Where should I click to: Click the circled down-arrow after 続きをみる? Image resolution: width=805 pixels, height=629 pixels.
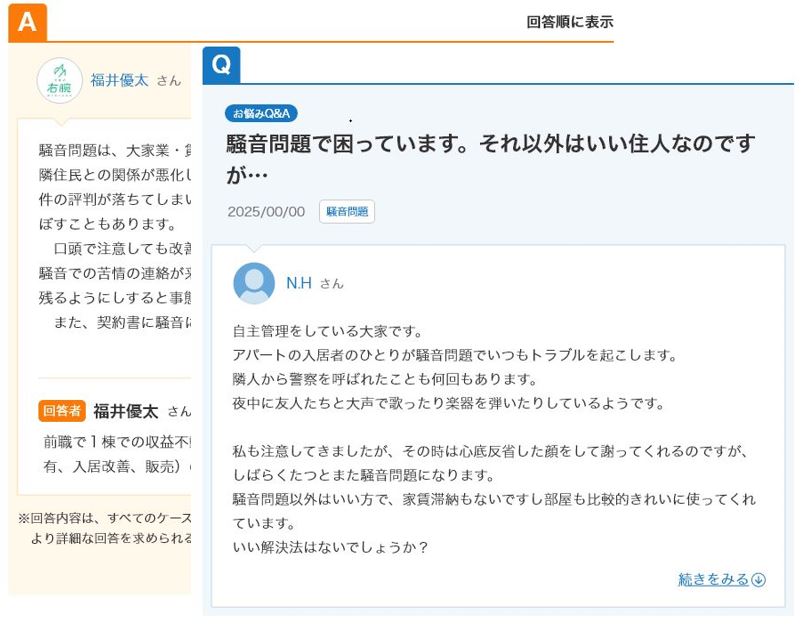tap(759, 580)
